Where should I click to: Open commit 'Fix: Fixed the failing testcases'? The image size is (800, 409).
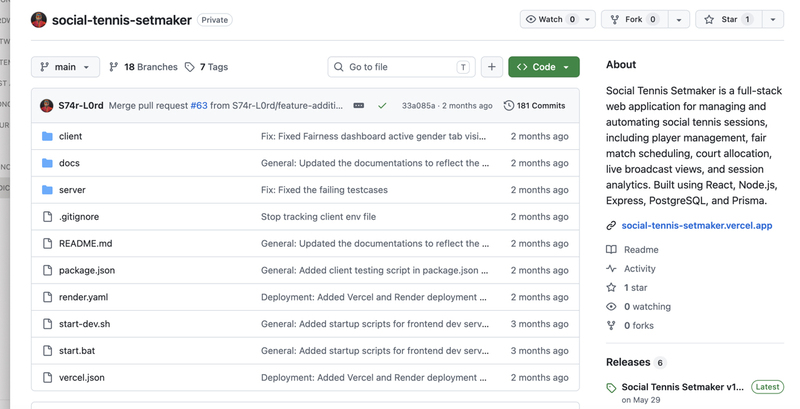324,190
